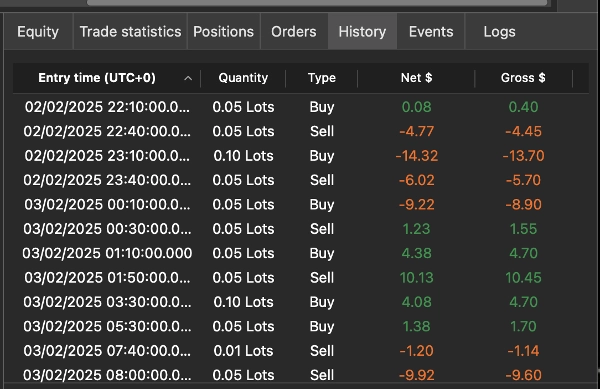Click Gross value -9.60
This screenshot has width=600, height=389.
click(523, 375)
